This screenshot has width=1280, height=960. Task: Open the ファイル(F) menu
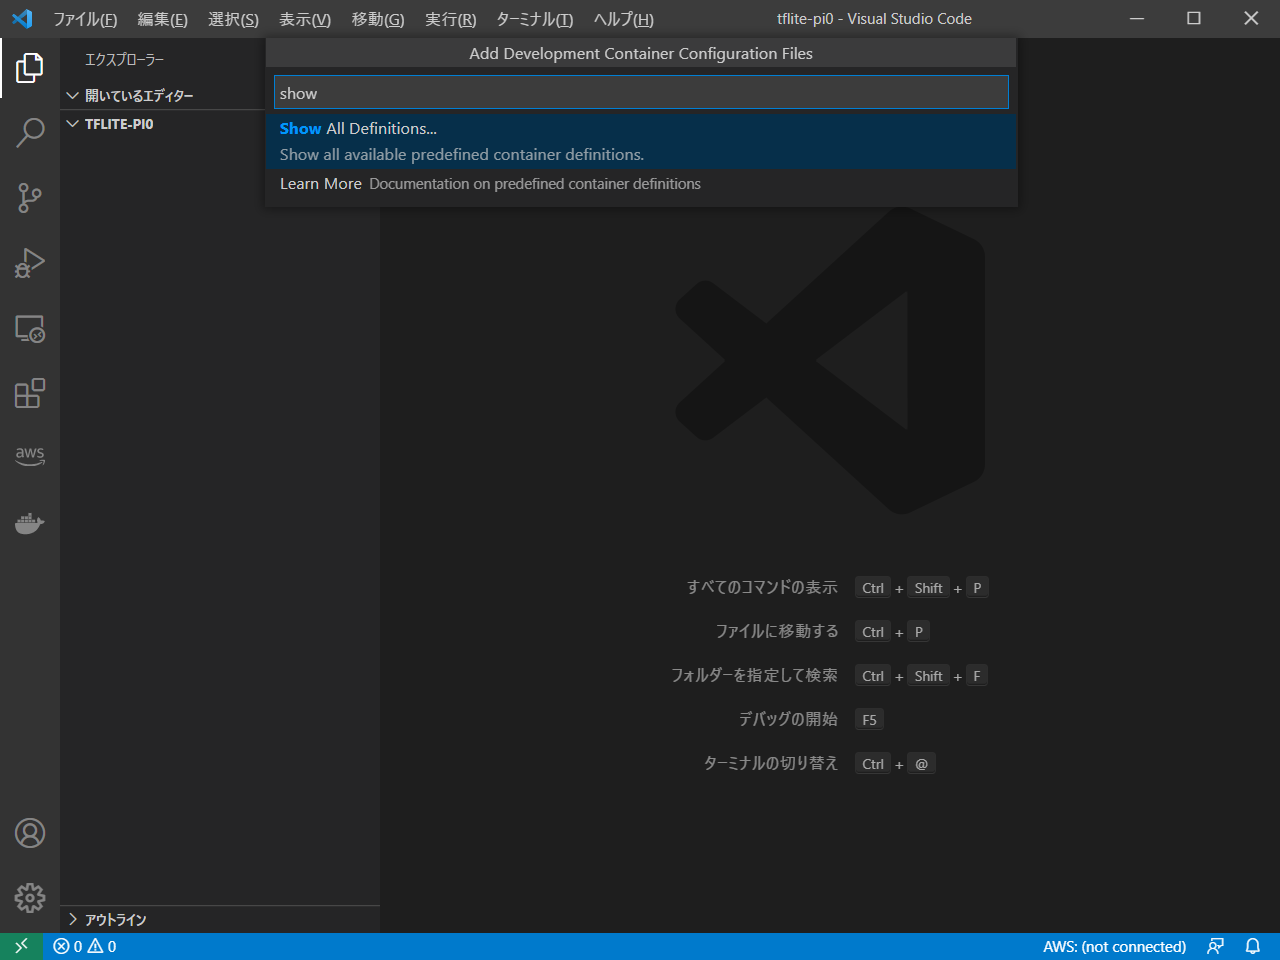click(x=85, y=19)
